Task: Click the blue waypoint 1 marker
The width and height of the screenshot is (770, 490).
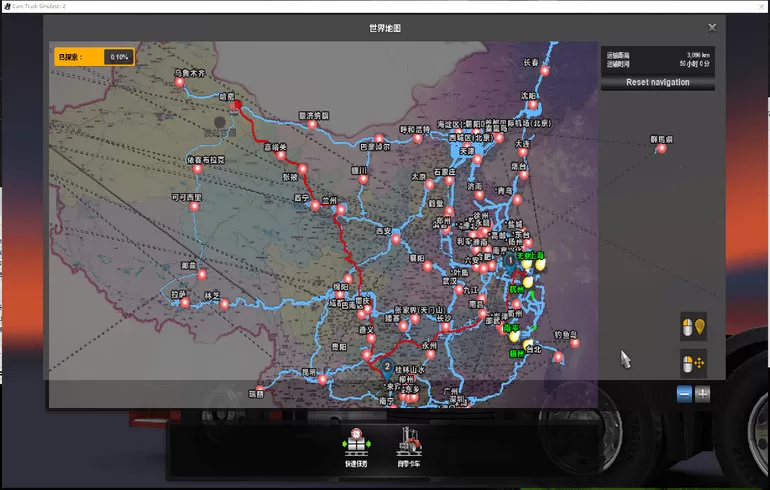Action: click(511, 260)
